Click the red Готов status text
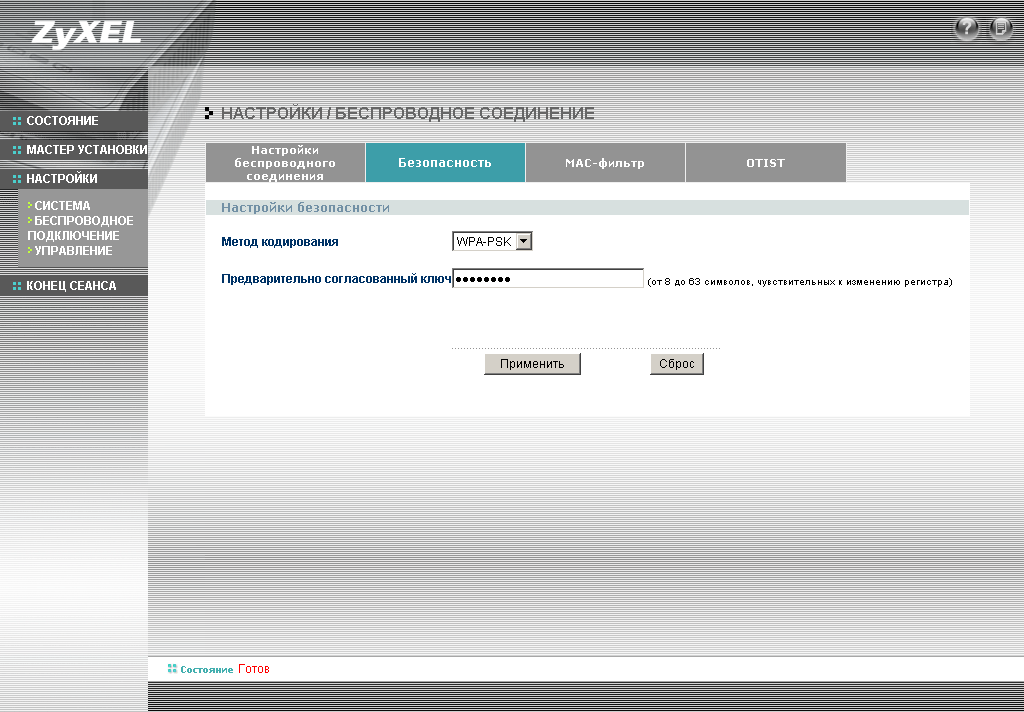Image resolution: width=1024 pixels, height=712 pixels. pyautogui.click(x=254, y=669)
